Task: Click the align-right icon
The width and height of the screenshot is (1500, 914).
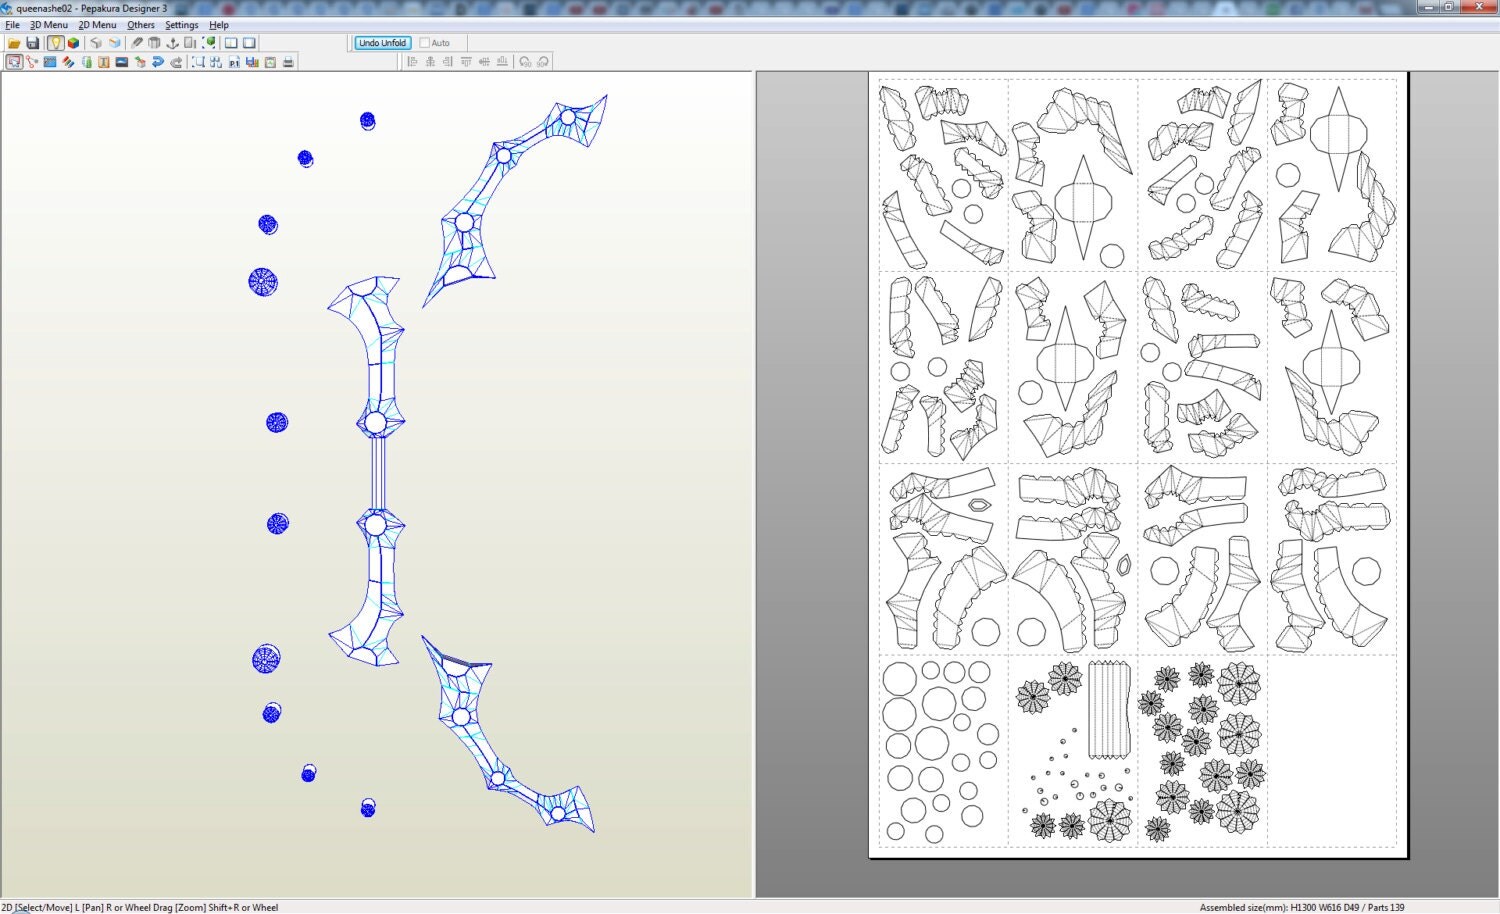Action: coord(448,62)
